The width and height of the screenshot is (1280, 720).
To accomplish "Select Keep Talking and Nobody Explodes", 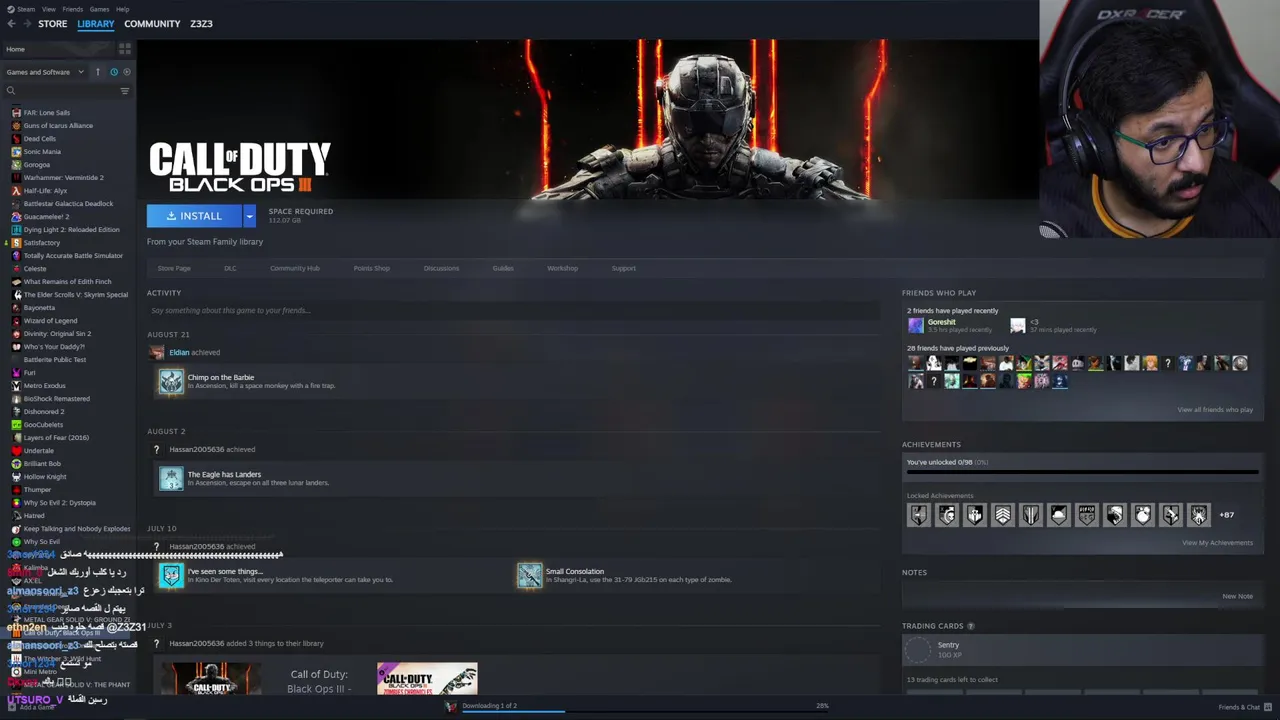I will tap(76, 529).
